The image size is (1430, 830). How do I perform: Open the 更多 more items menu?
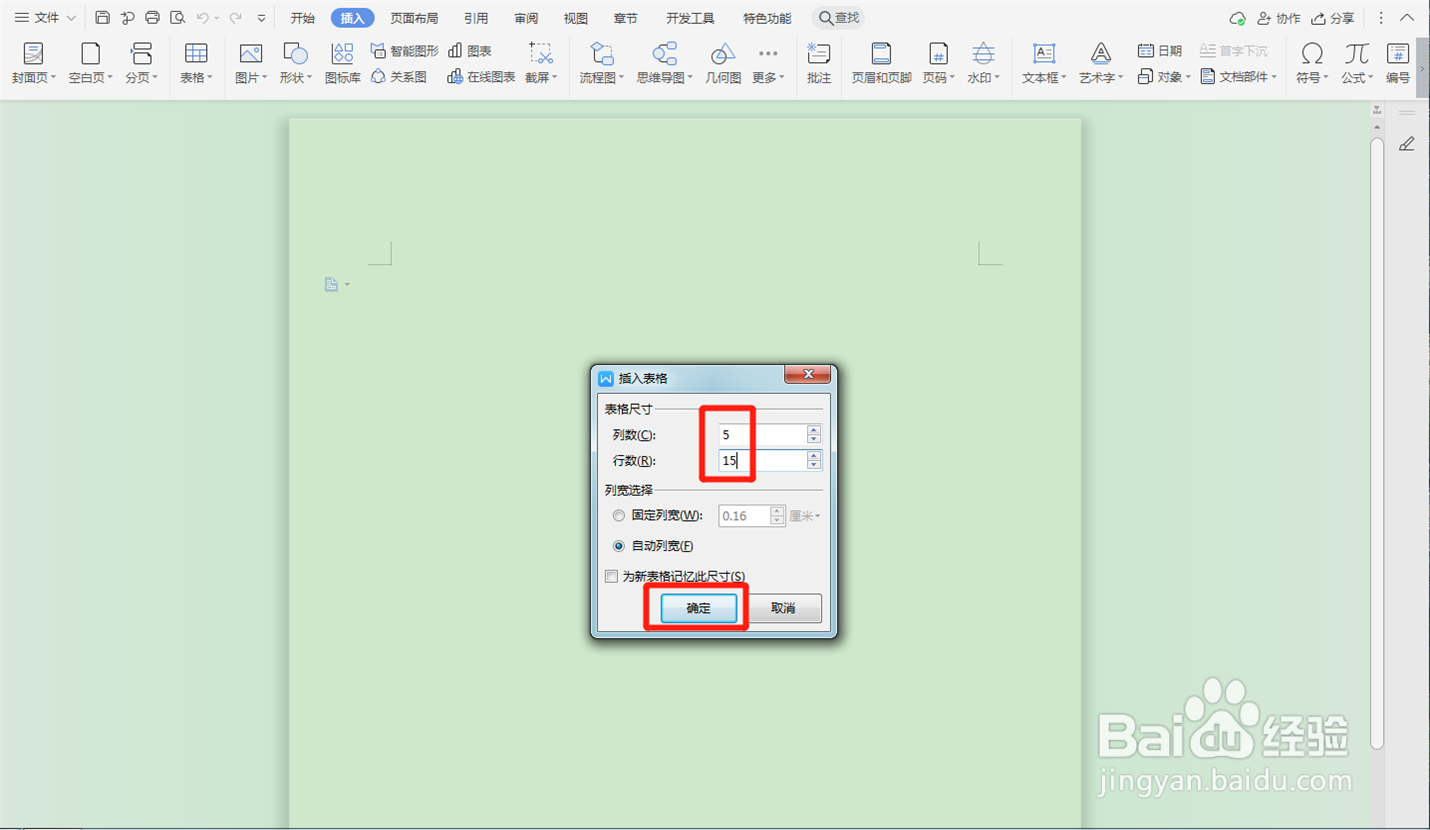click(768, 63)
